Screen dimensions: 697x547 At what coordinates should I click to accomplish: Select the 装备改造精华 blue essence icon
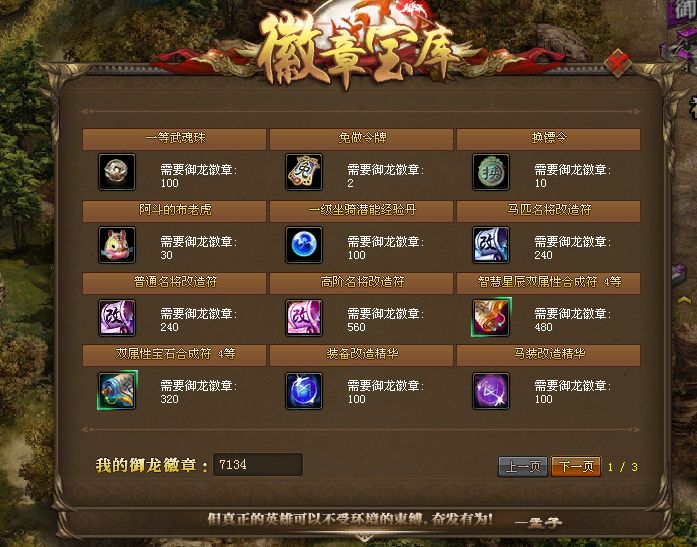pyautogui.click(x=304, y=391)
